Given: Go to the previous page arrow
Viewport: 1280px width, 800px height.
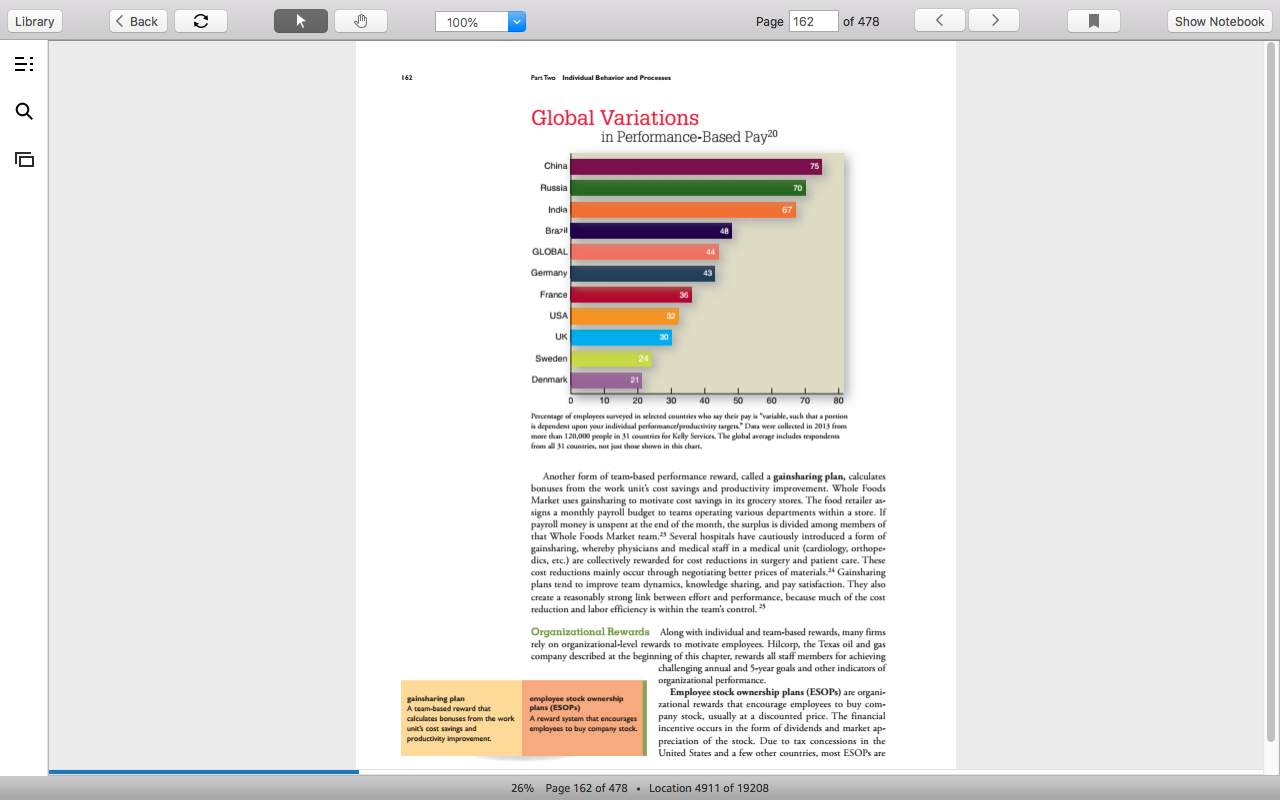Looking at the screenshot, I should (x=940, y=21).
